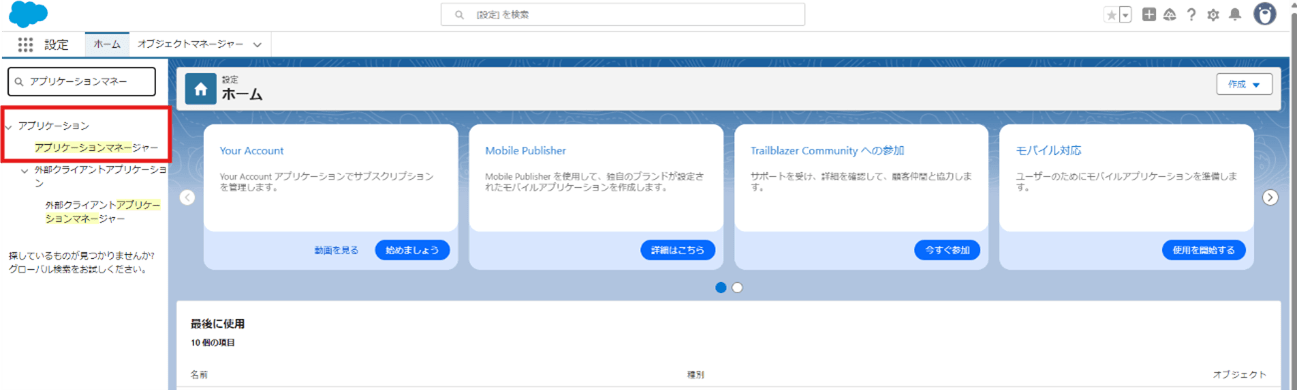Click the 最後に使用 section heading
The width and height of the screenshot is (1297, 390).
pos(218,324)
